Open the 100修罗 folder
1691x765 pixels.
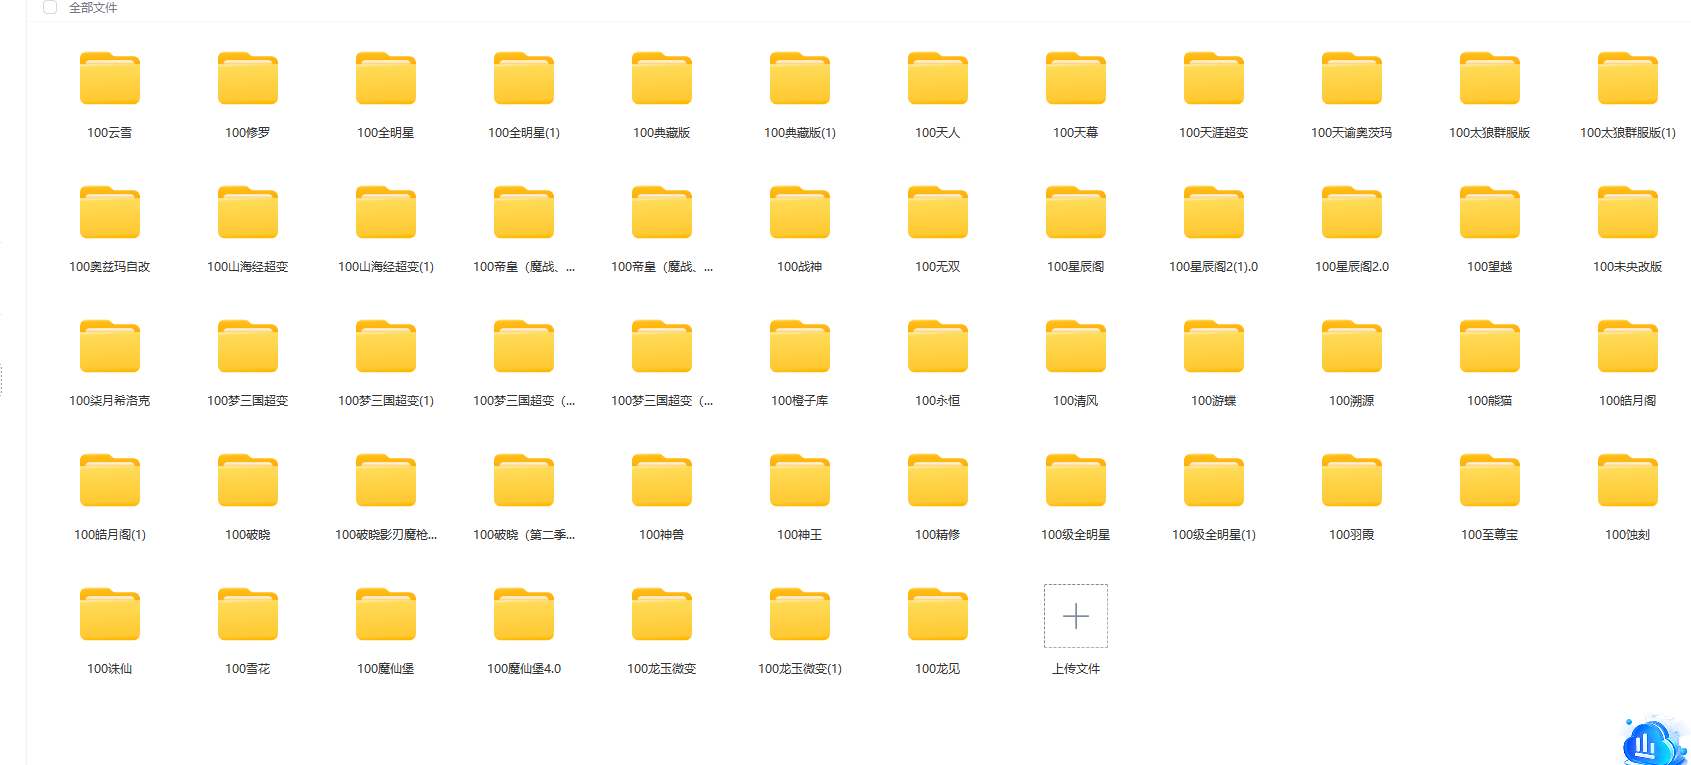248,79
